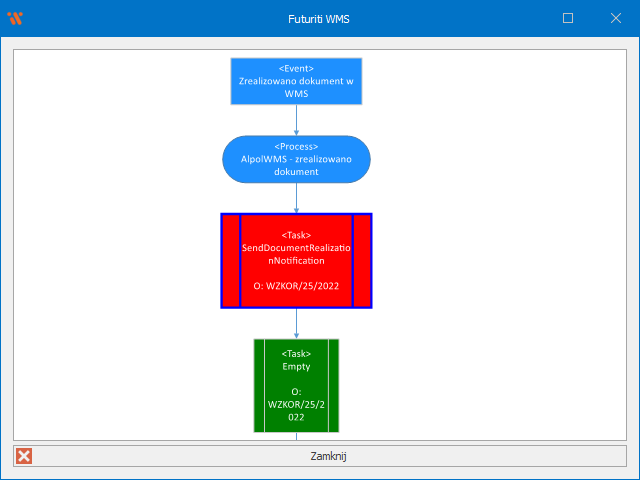Click connector line below the Empty task
Viewport: 640px width, 480px height.
click(297, 436)
